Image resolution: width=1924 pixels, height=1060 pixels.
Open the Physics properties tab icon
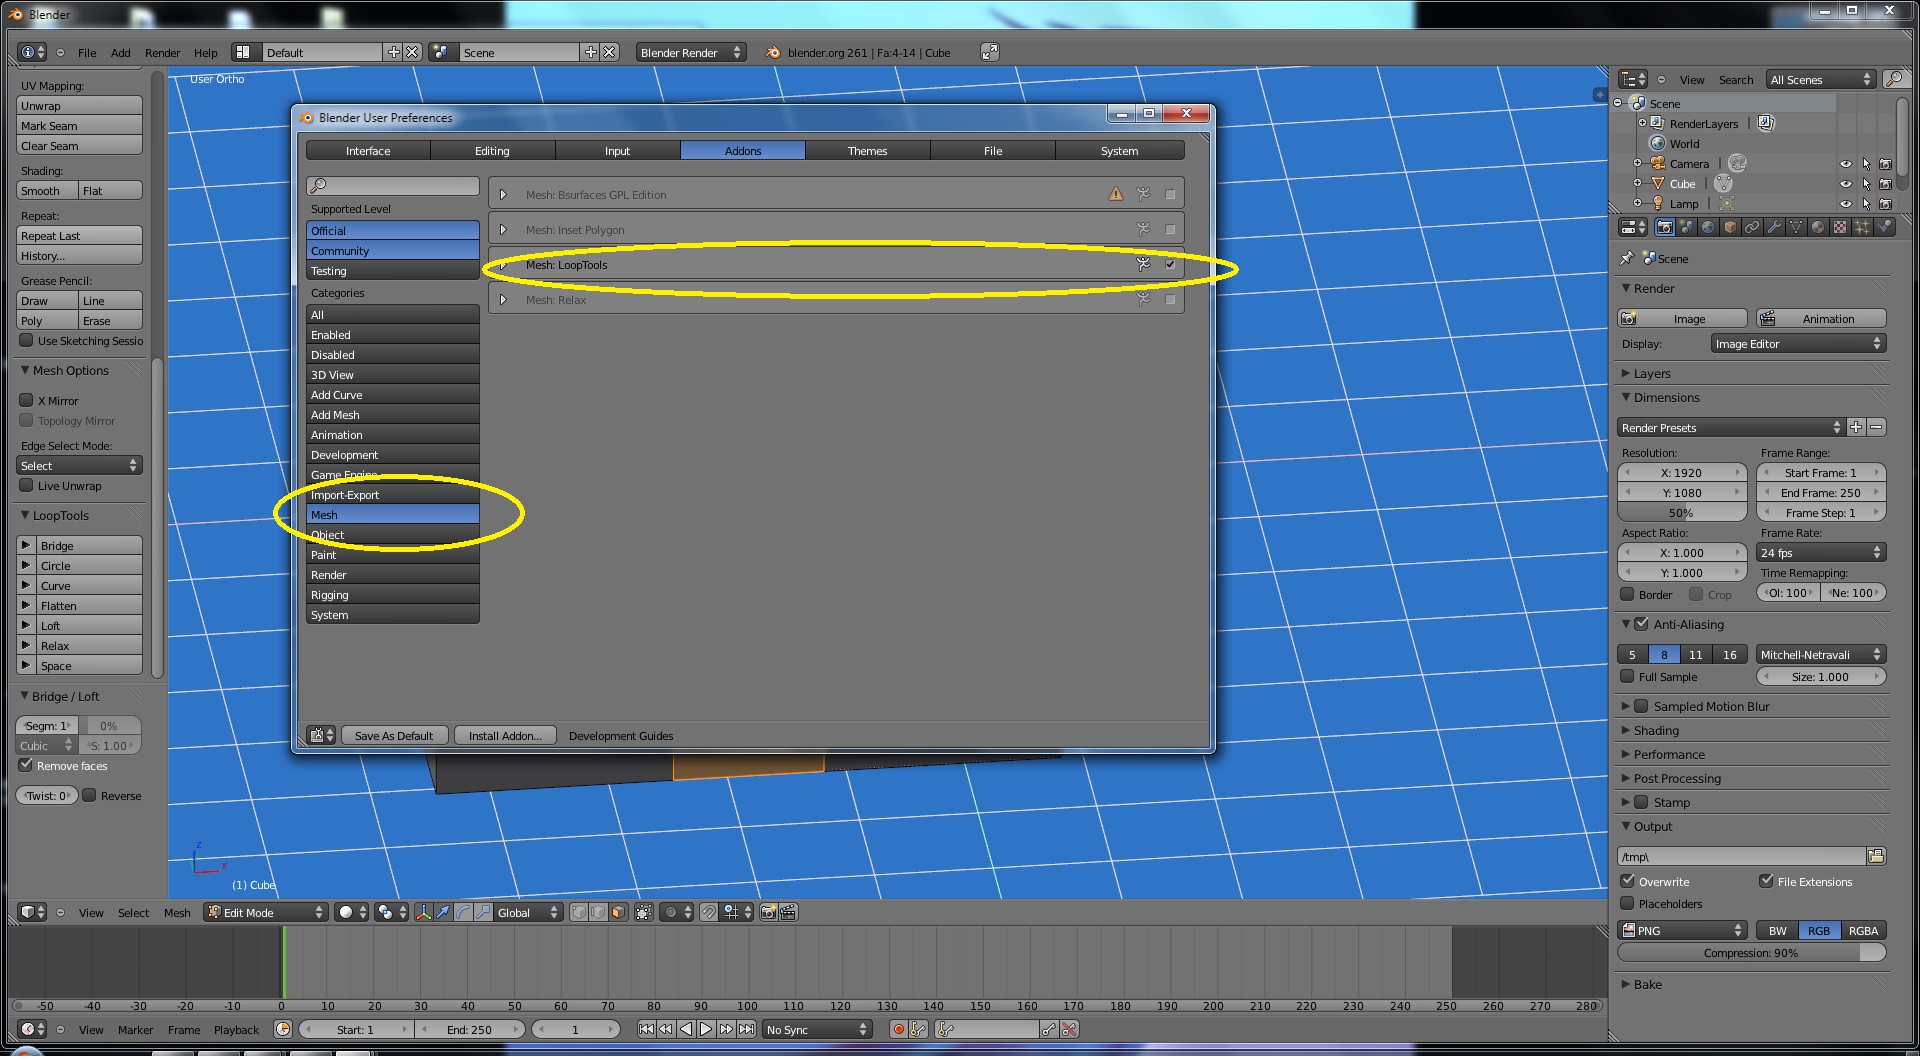point(1884,228)
